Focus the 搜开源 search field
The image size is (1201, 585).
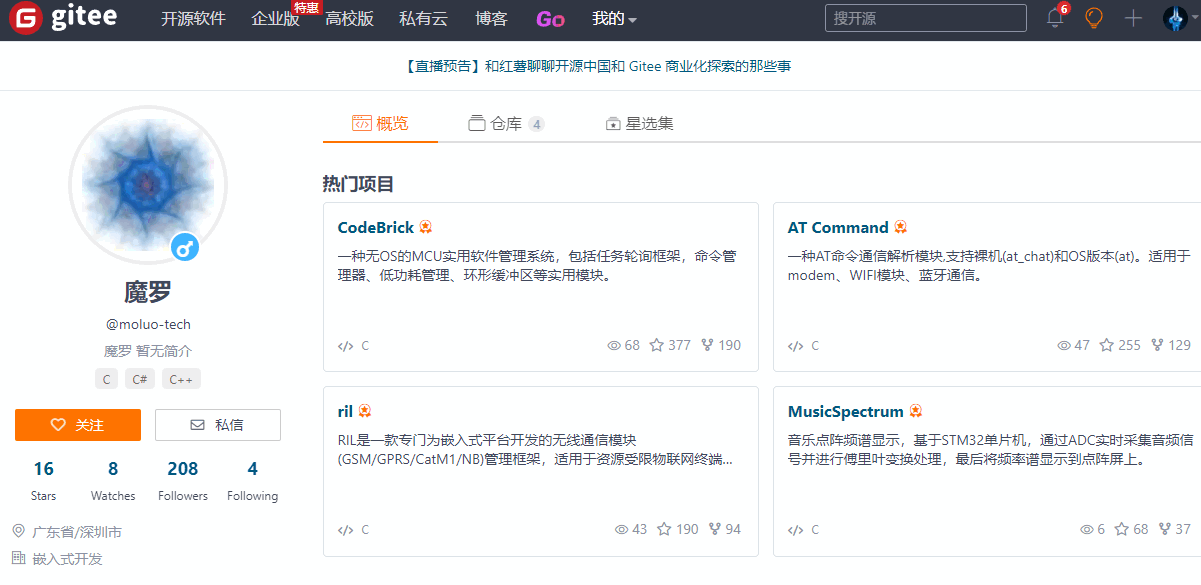point(926,18)
